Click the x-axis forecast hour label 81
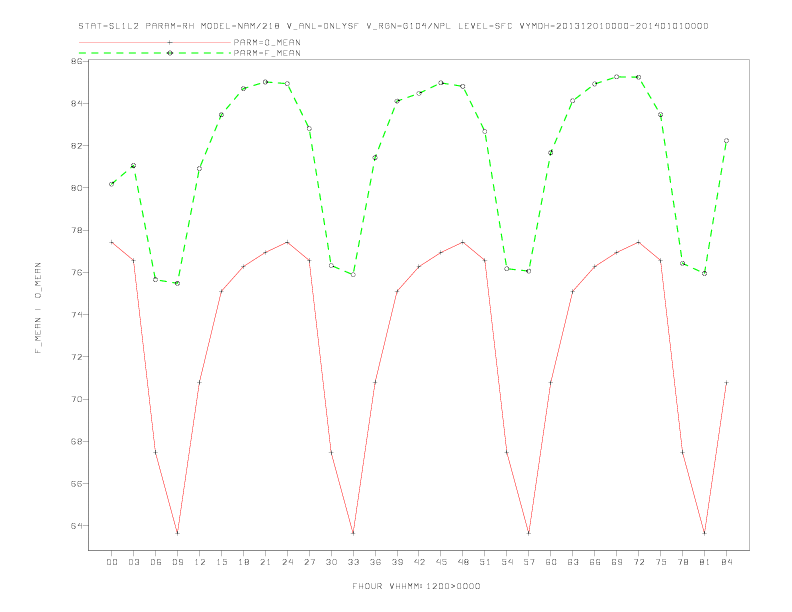The height and width of the screenshot is (612, 792). click(x=705, y=562)
